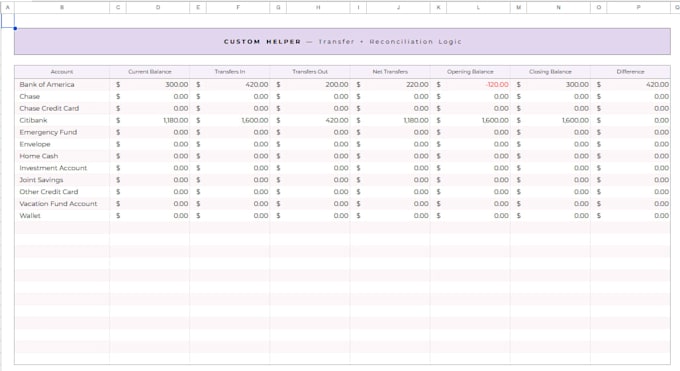Select column D header

158,7
